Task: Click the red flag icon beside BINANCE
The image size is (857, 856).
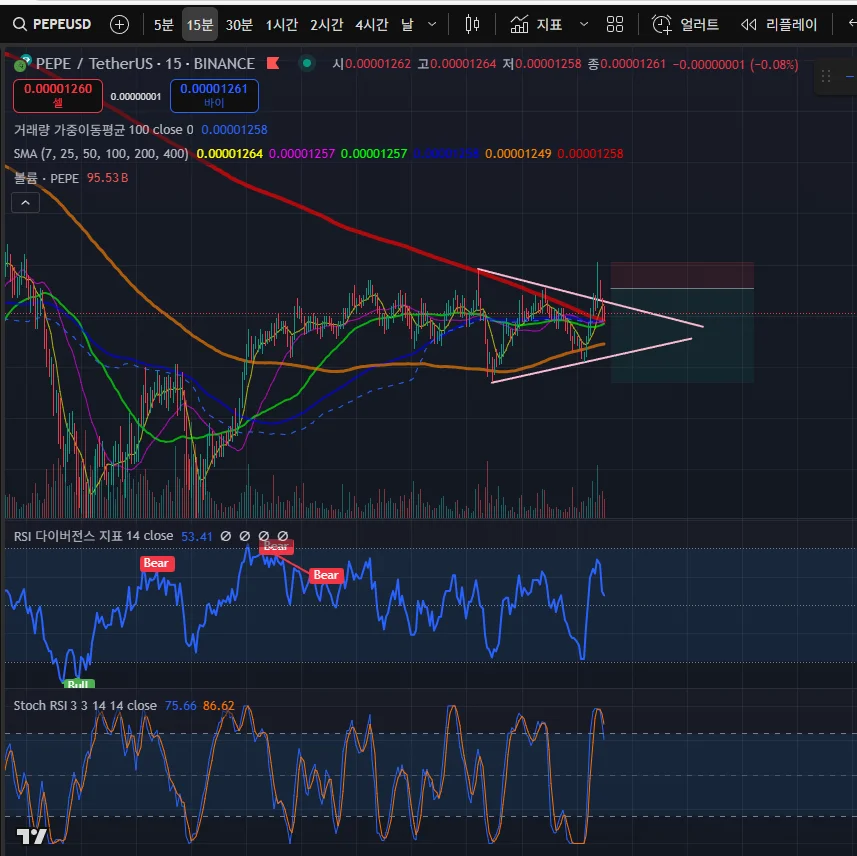Action: (x=273, y=63)
